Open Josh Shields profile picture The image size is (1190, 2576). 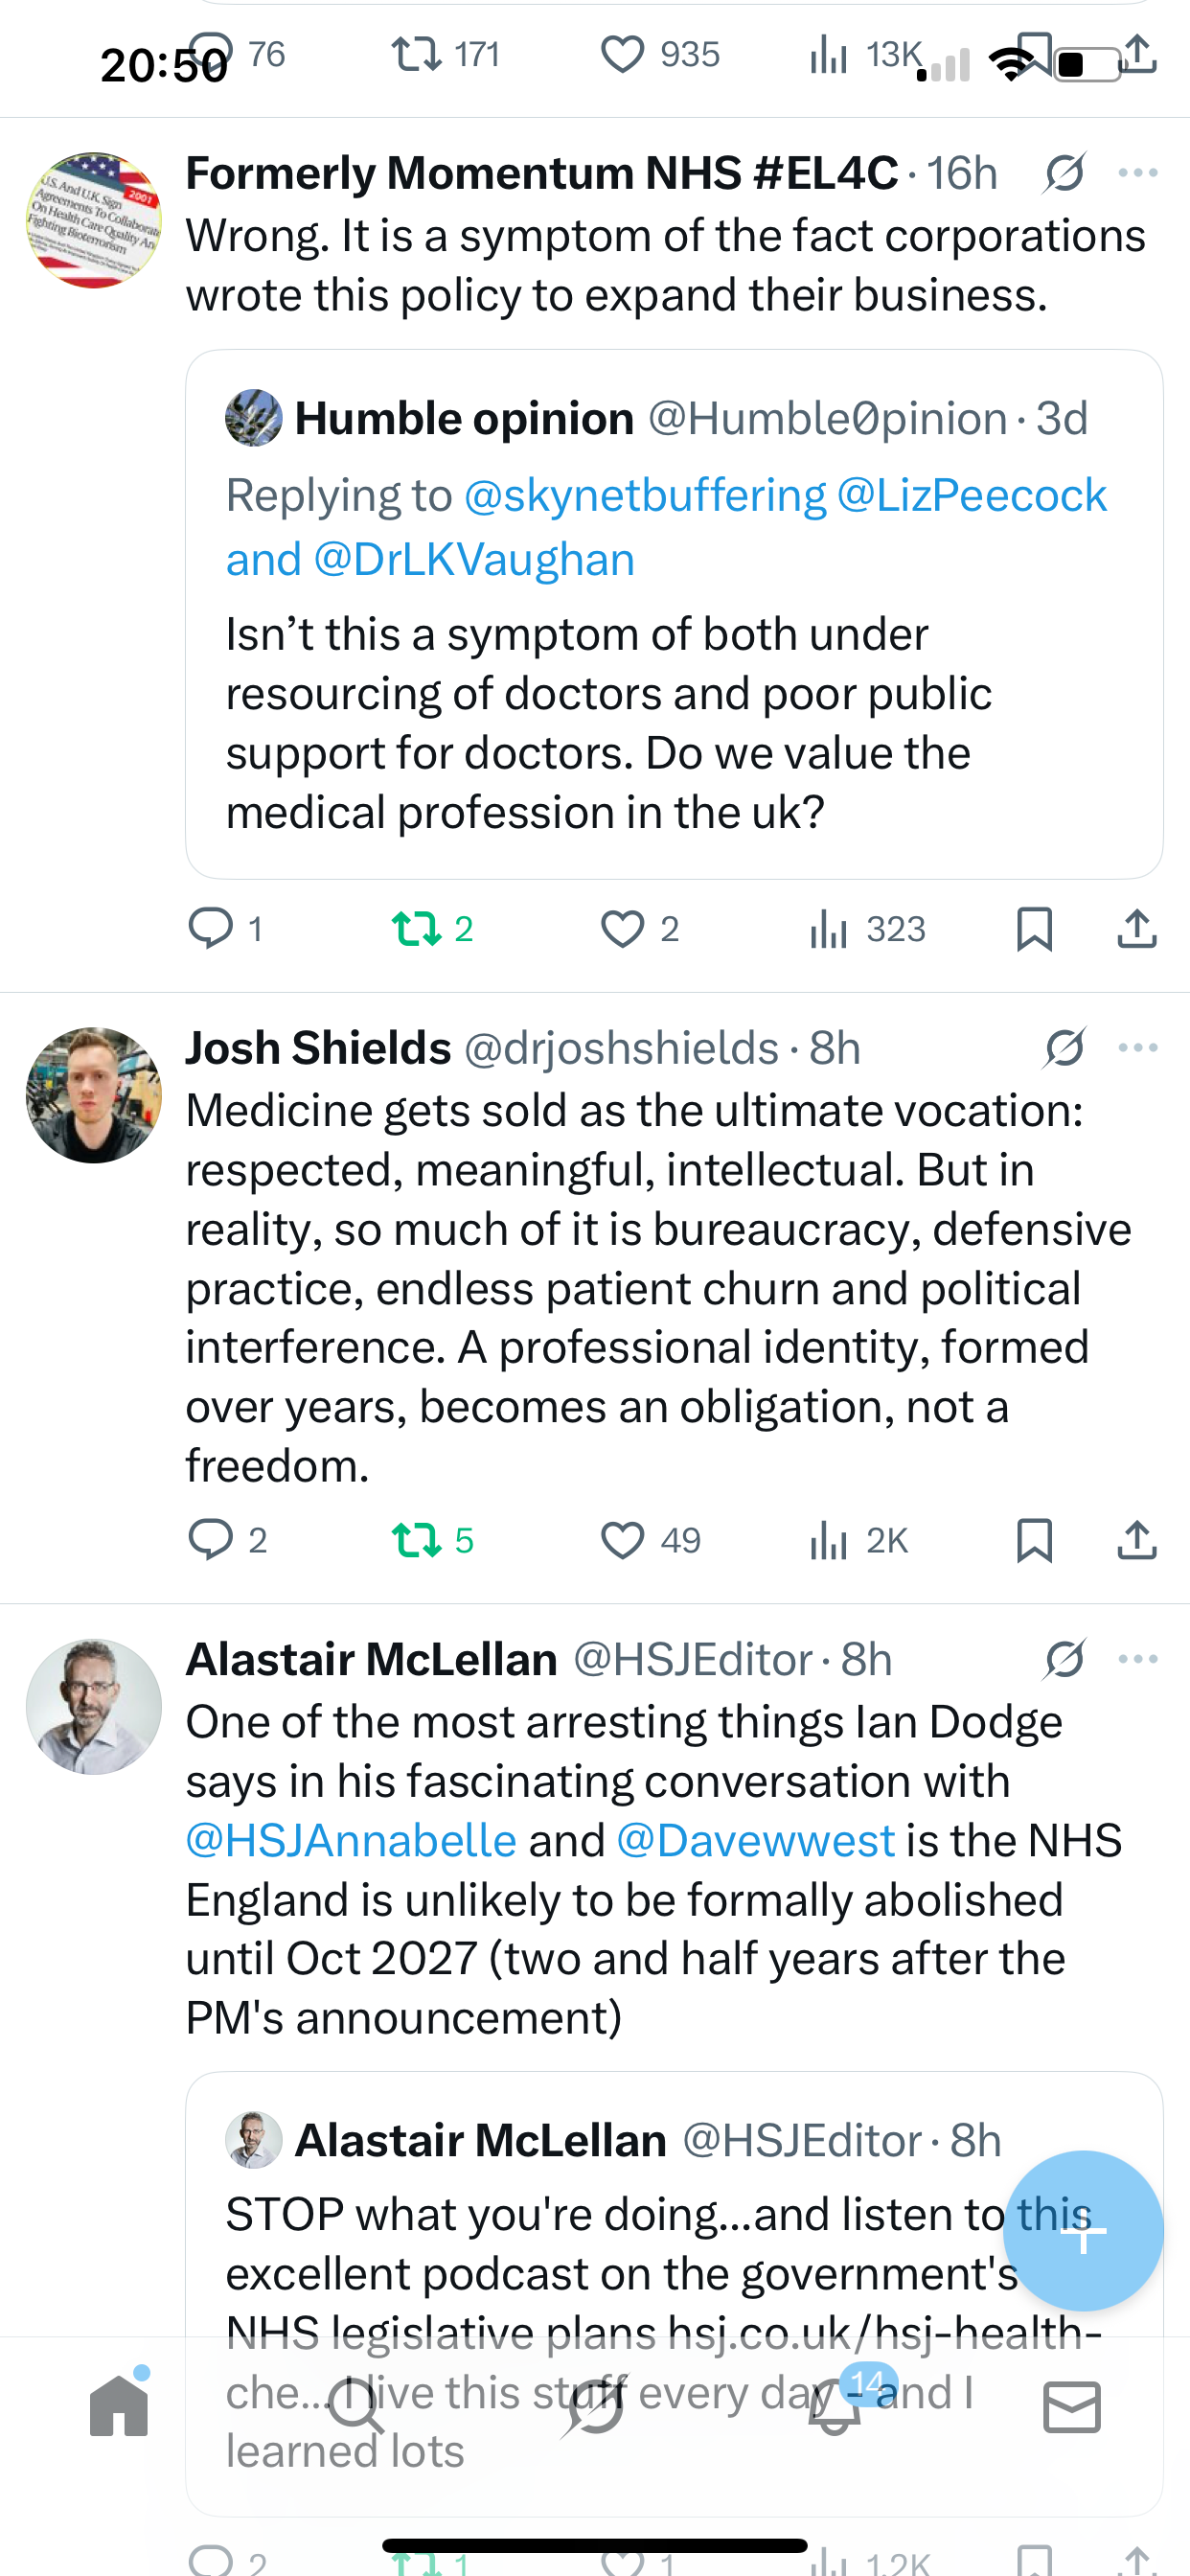point(94,1095)
